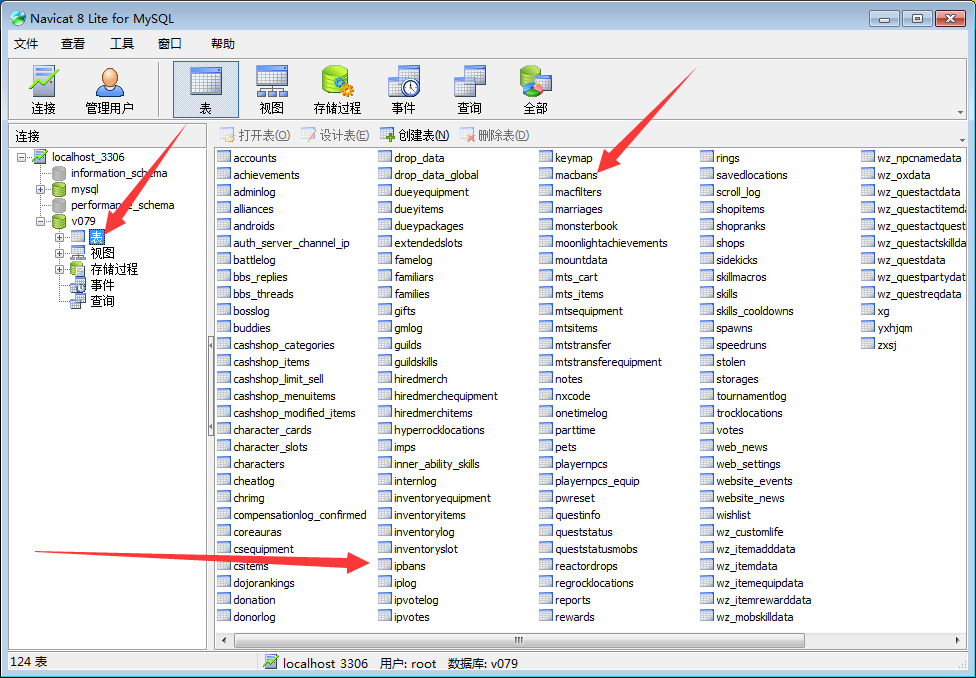The image size is (976, 678).
Task: Collapse the localhost_3306 connection node
Action: [x=22, y=157]
